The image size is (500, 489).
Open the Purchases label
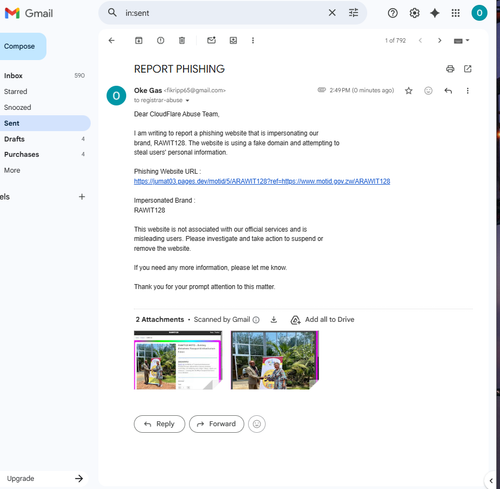[44, 154]
